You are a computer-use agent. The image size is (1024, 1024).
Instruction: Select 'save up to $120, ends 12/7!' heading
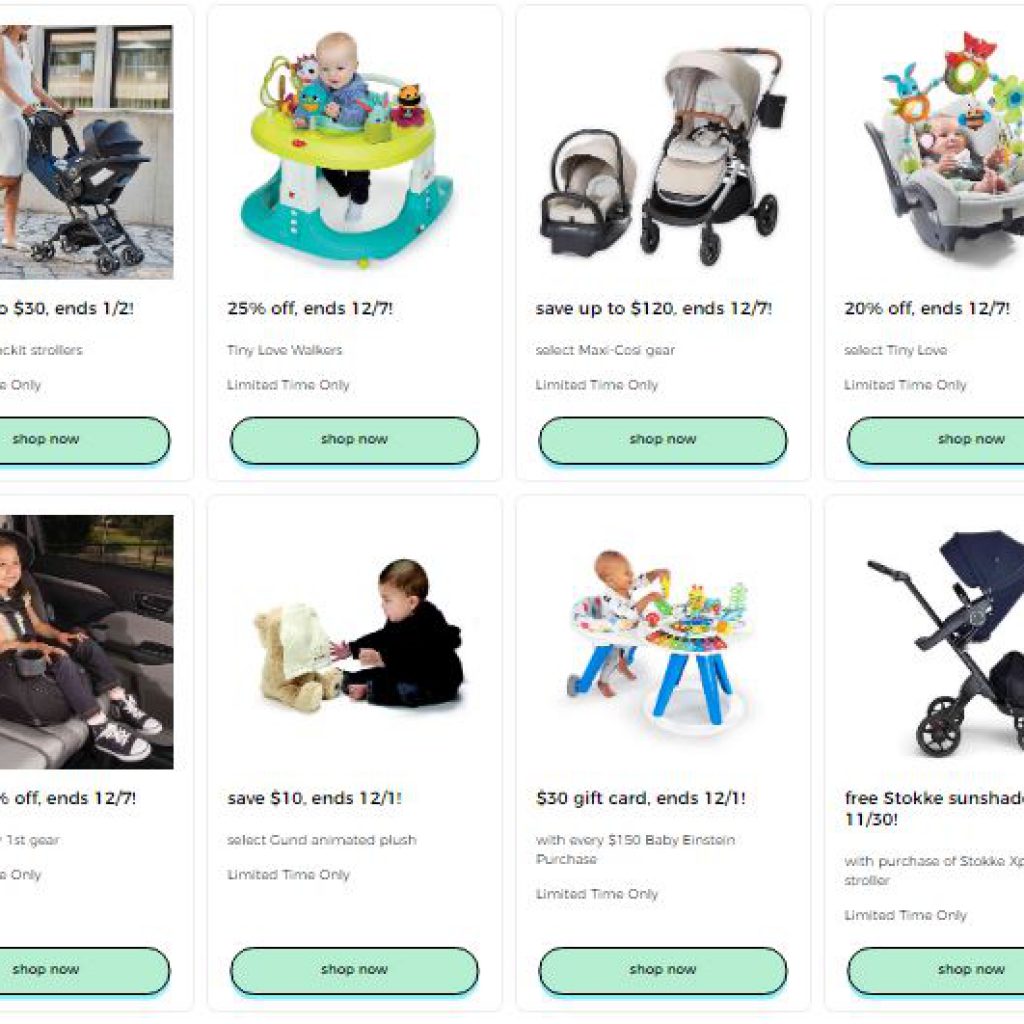pos(654,309)
